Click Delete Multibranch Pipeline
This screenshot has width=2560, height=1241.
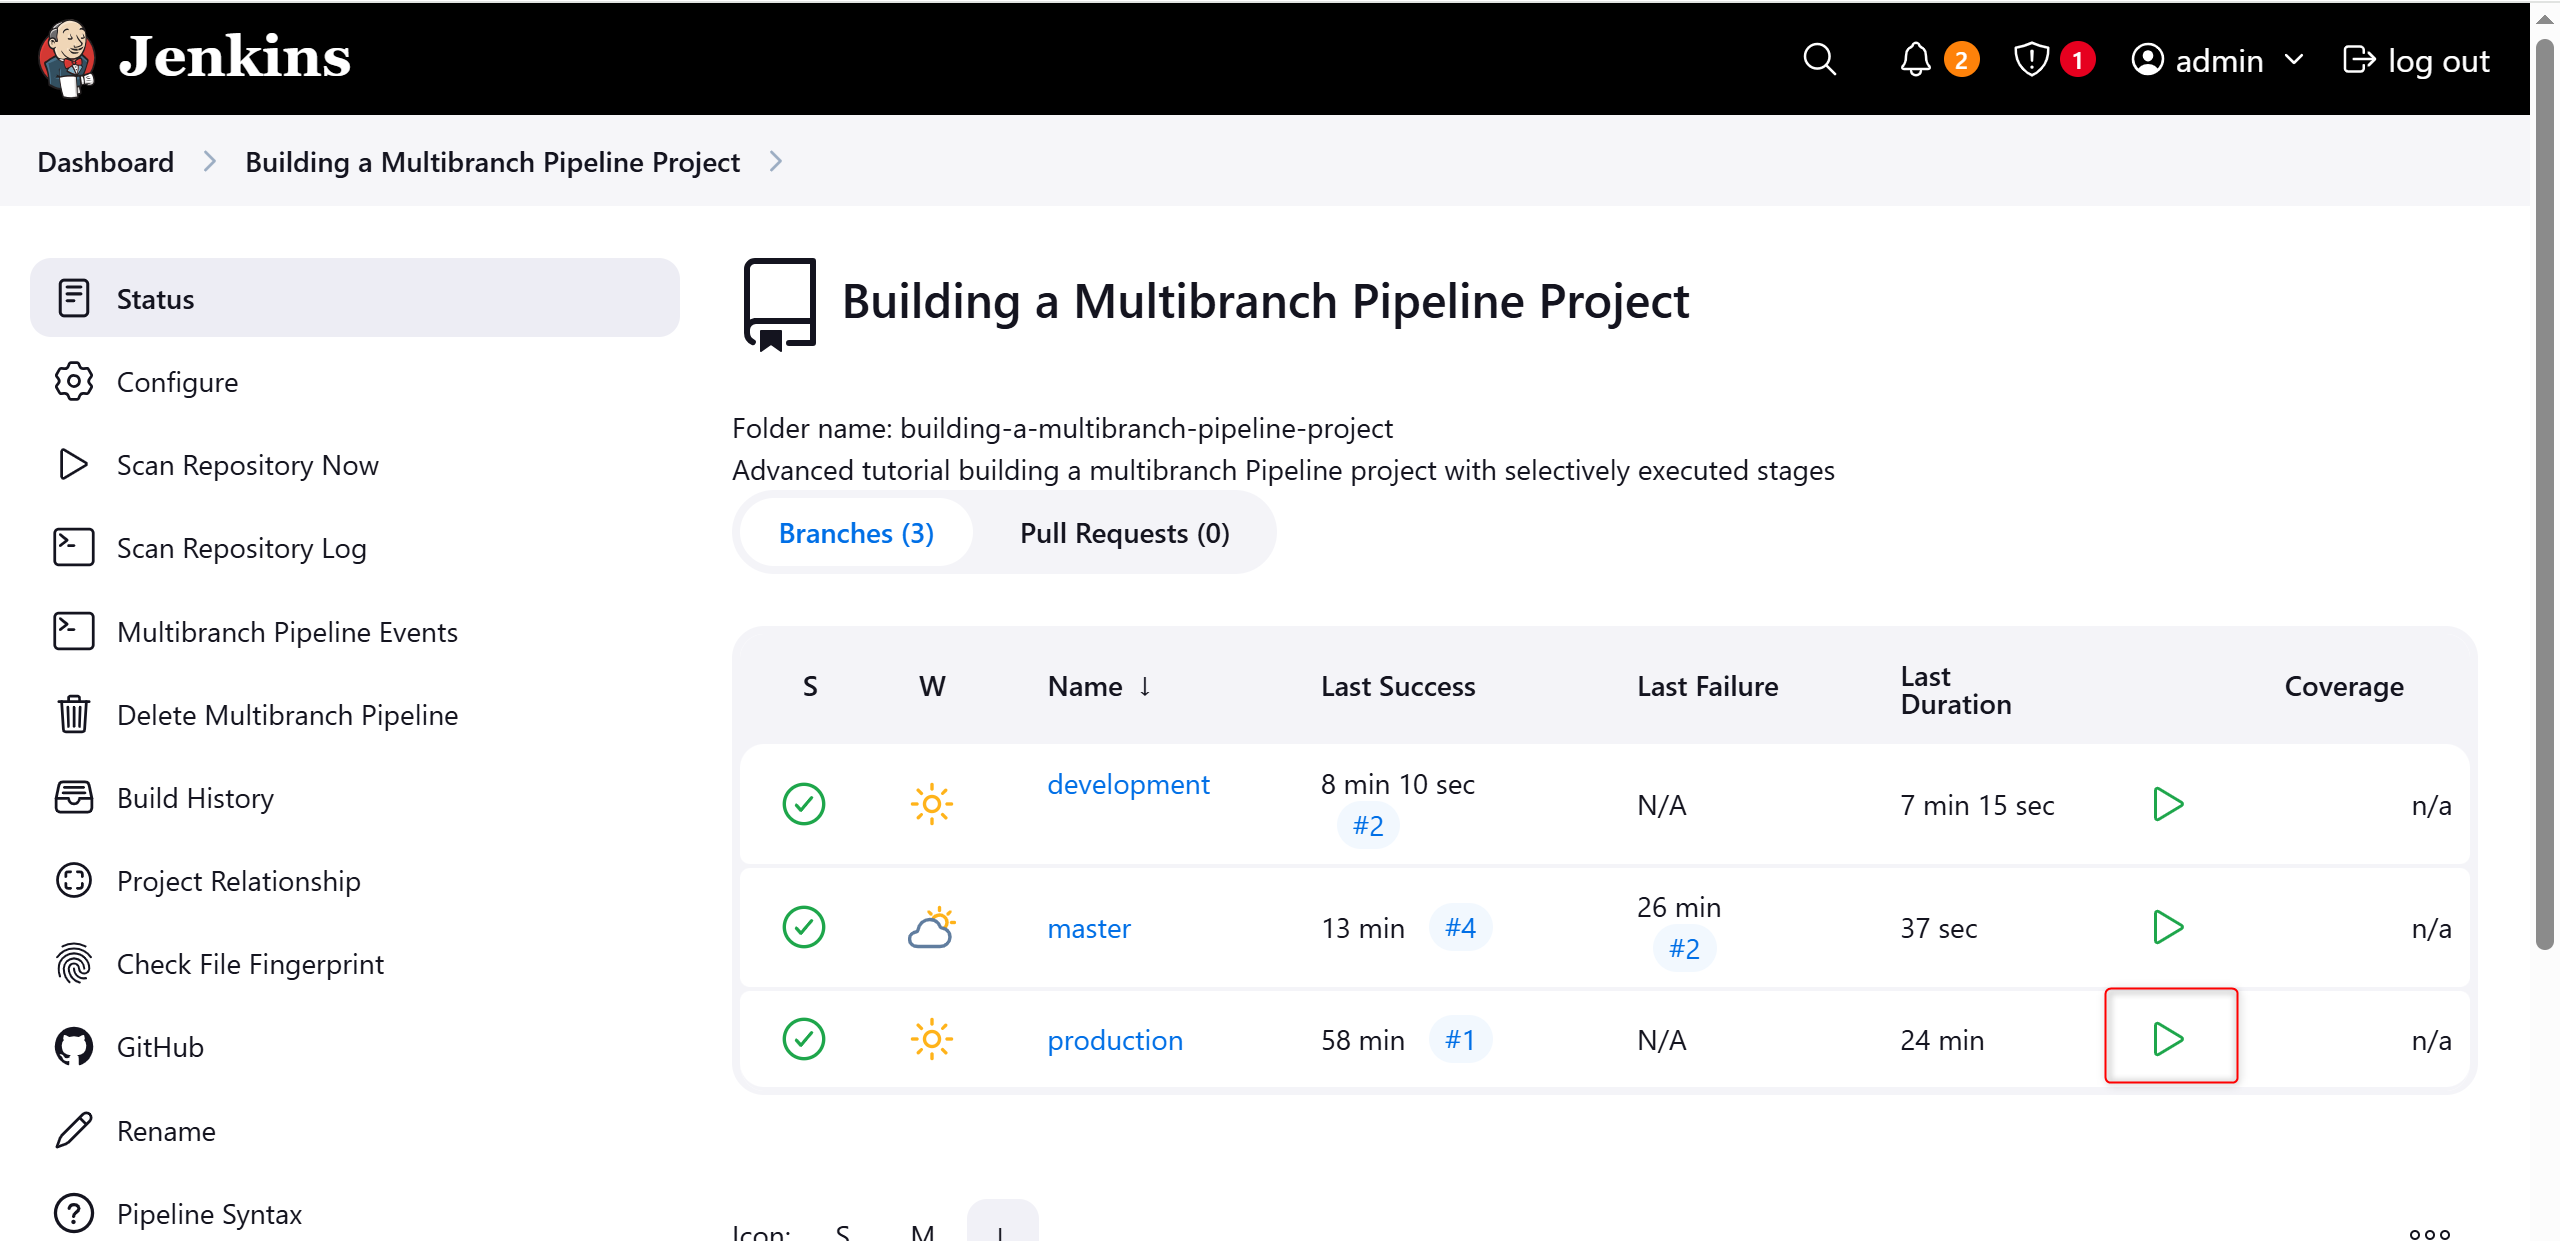(355, 715)
